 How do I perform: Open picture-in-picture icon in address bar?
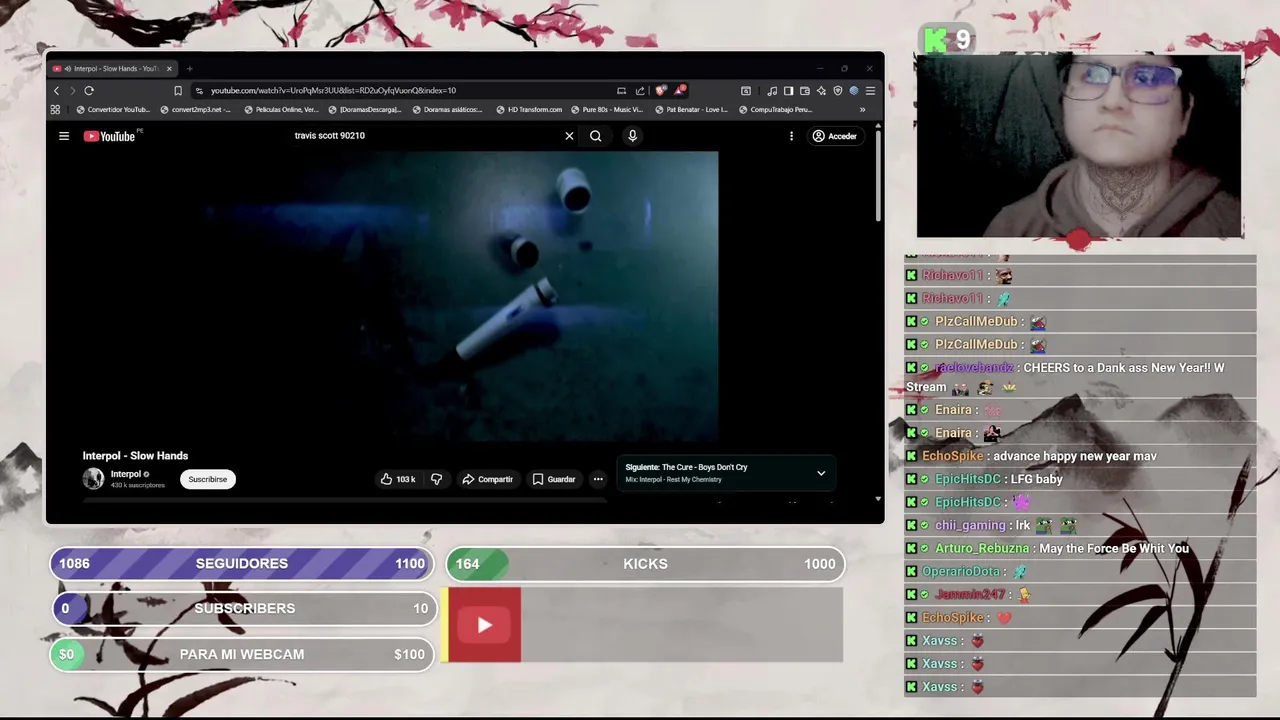point(621,91)
